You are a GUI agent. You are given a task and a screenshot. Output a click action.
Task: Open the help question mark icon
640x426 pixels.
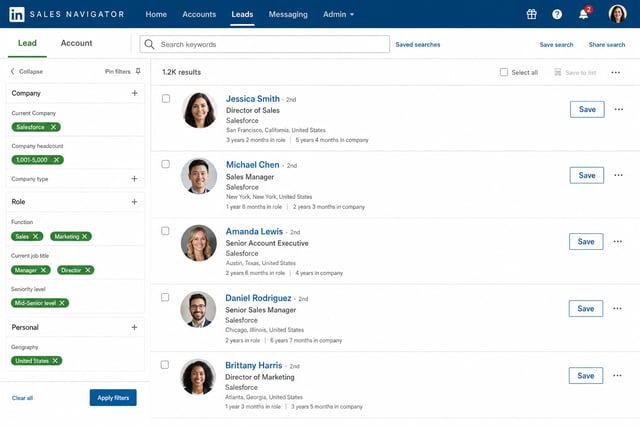click(557, 14)
